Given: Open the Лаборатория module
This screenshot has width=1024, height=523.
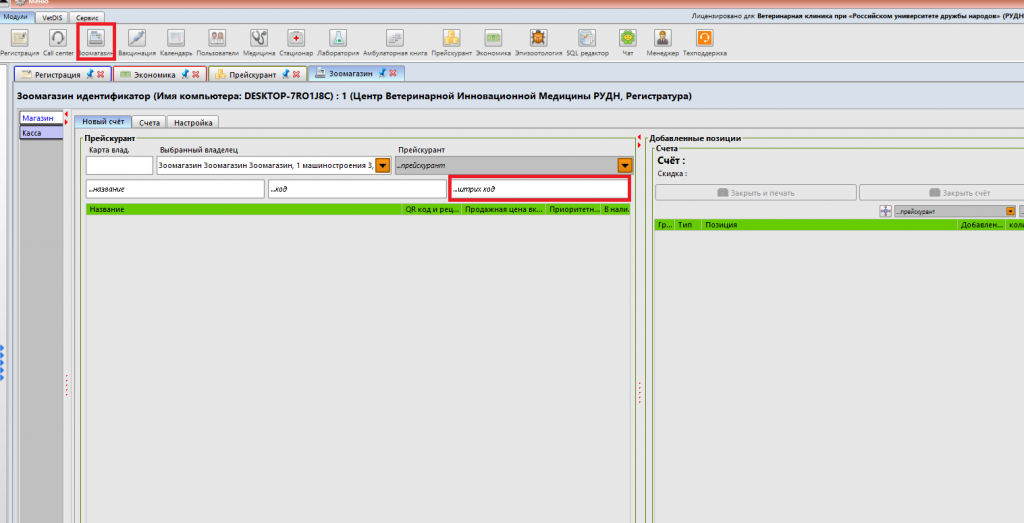Looking at the screenshot, I should [339, 40].
